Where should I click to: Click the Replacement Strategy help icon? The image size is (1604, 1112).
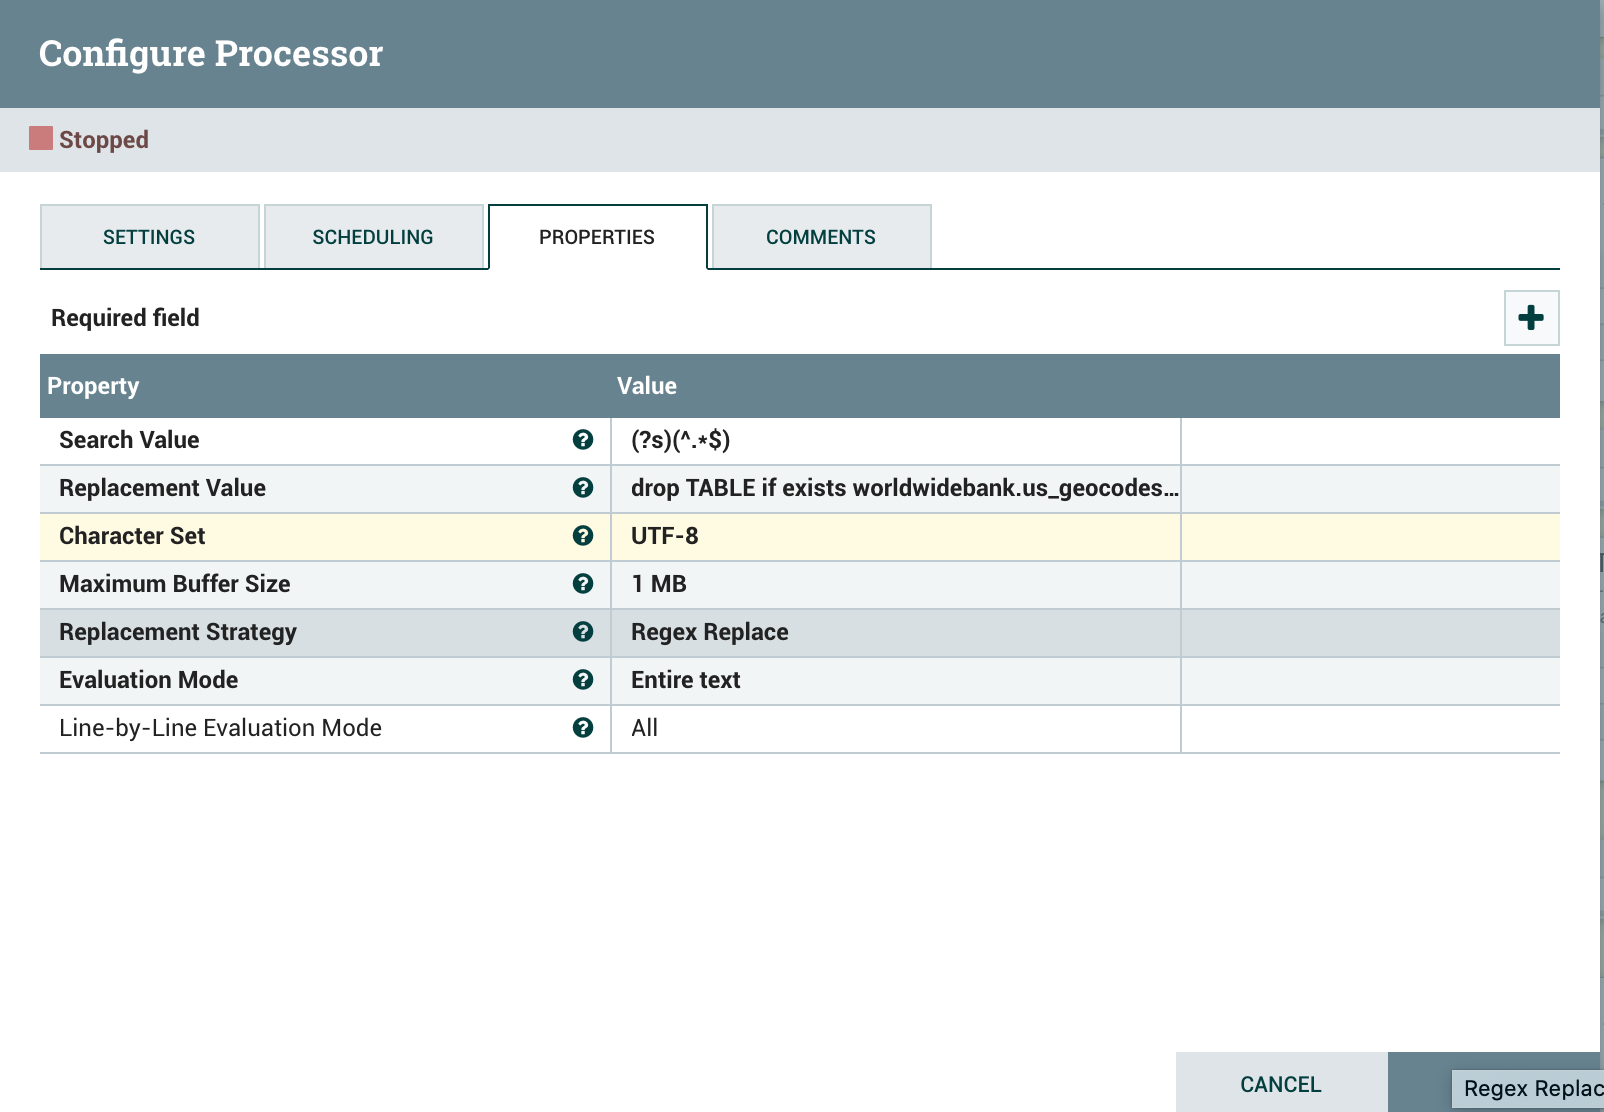click(x=583, y=632)
